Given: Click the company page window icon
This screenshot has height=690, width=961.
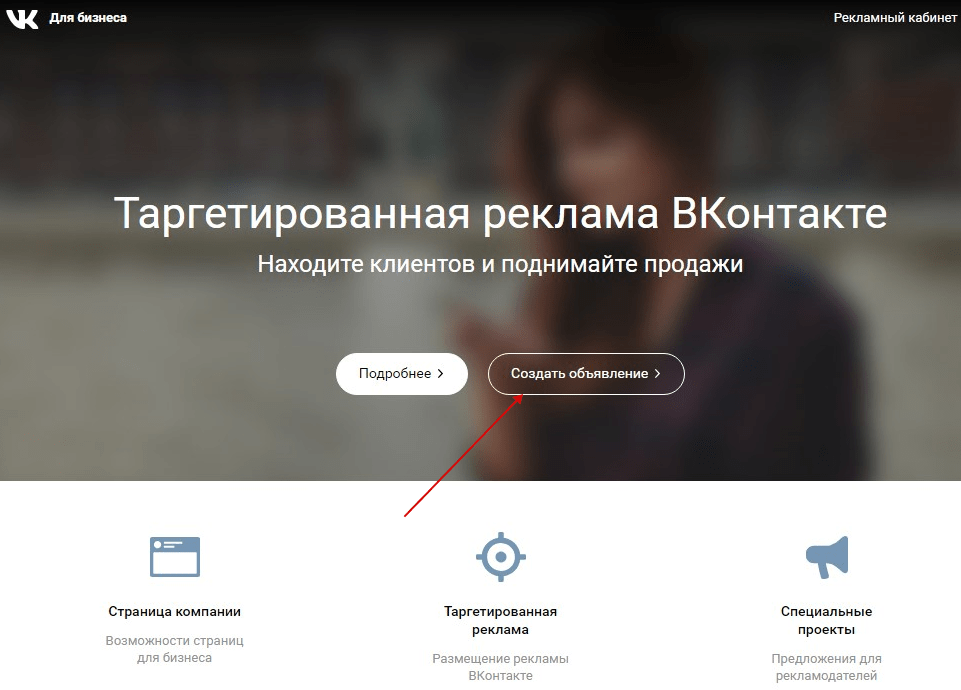Looking at the screenshot, I should tap(175, 556).
